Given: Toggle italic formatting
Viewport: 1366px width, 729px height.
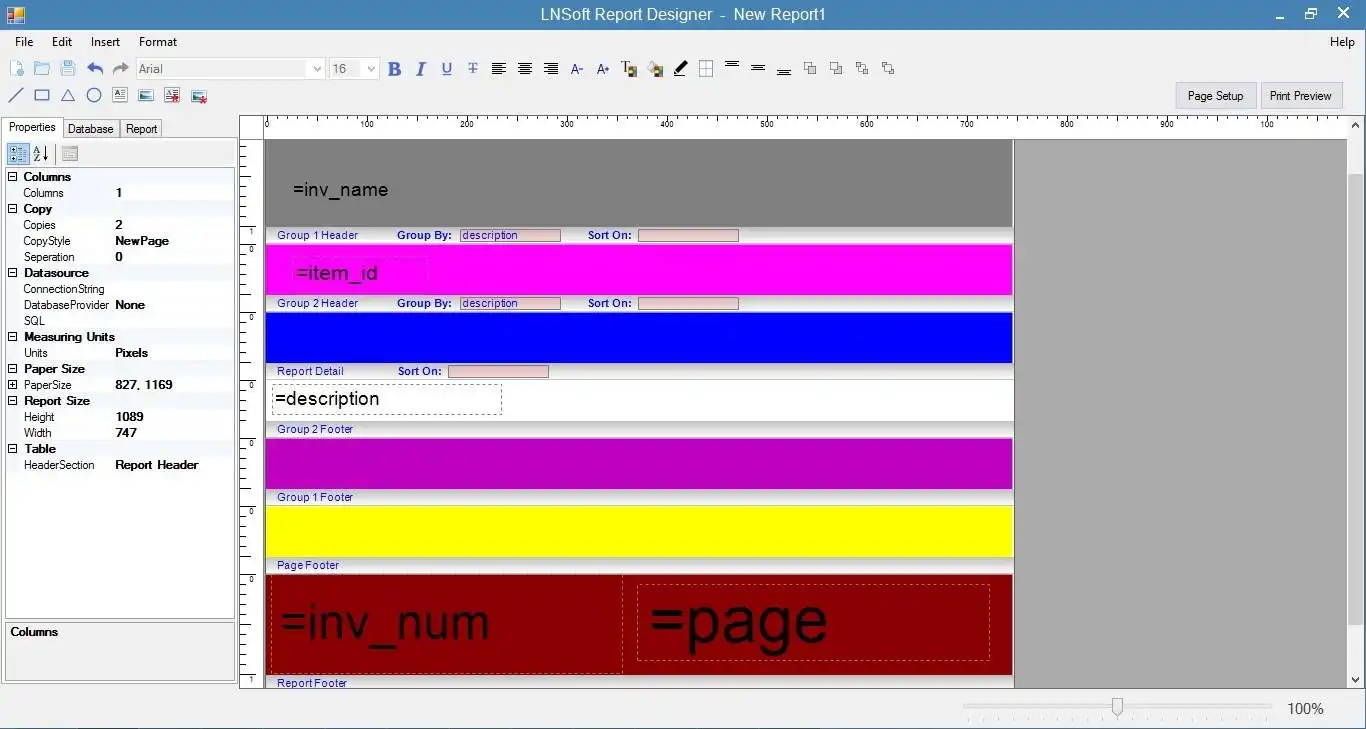Looking at the screenshot, I should (x=420, y=69).
